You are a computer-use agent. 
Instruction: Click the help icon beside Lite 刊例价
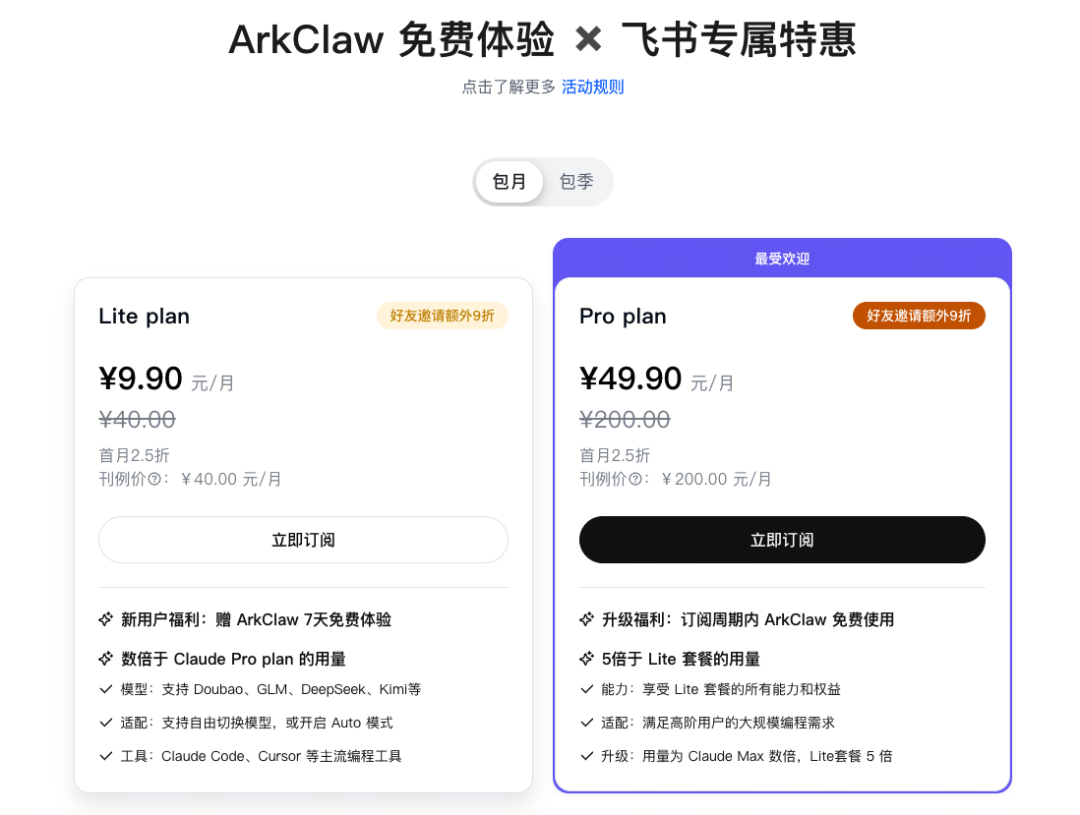155,480
